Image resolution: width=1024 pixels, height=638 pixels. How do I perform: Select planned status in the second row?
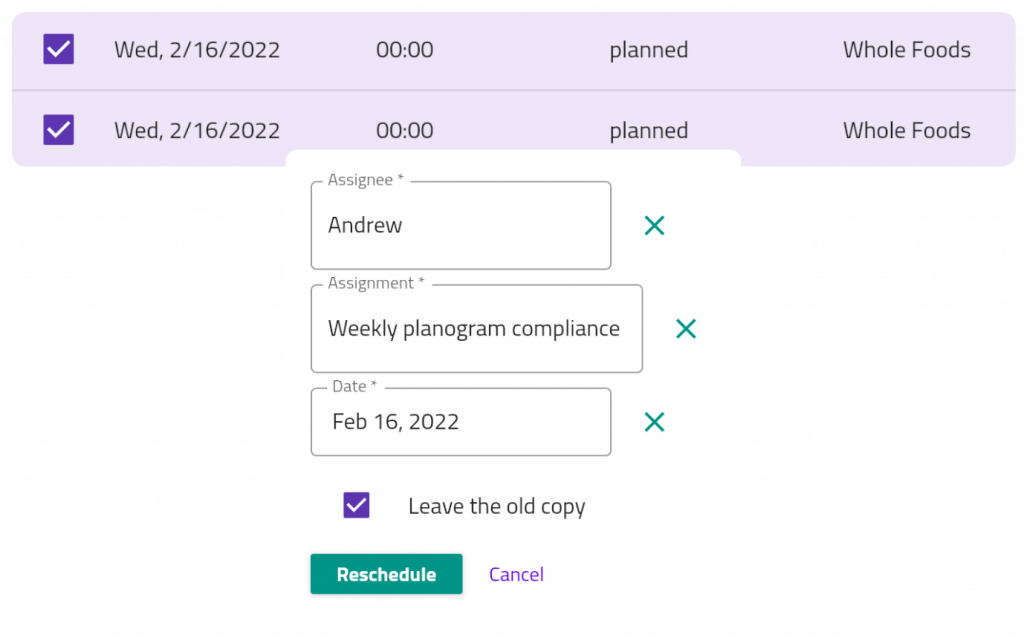[x=648, y=130]
